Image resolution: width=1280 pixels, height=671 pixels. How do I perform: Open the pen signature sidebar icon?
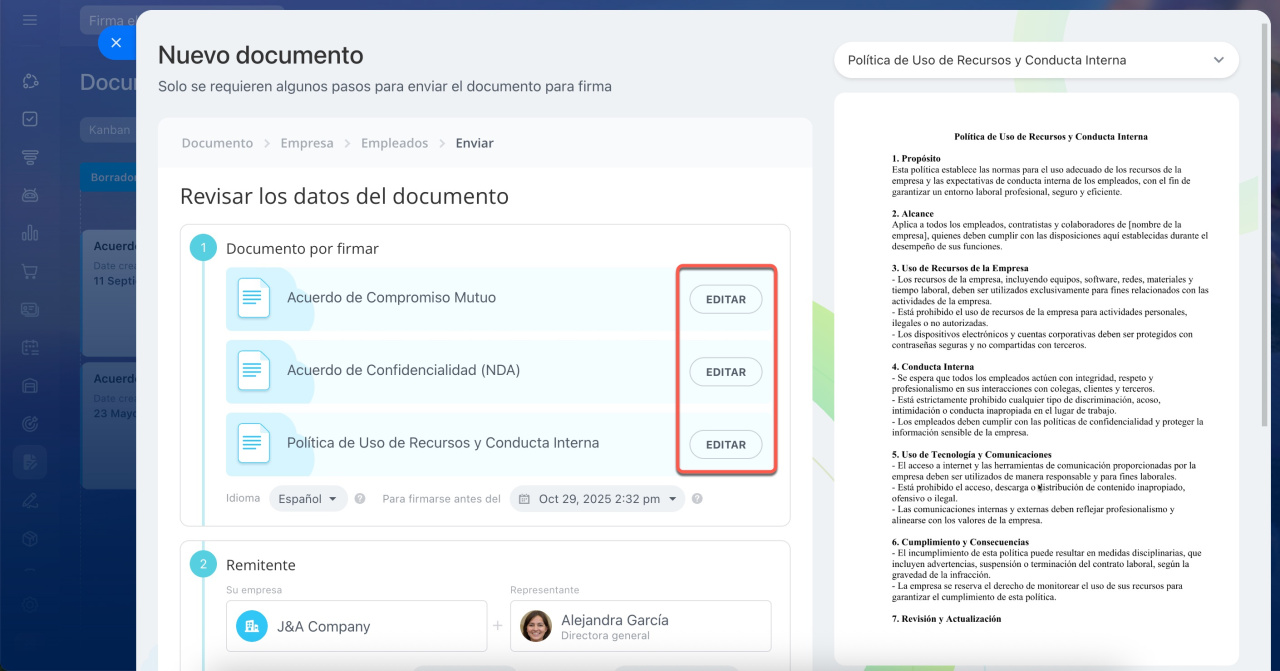point(30,499)
